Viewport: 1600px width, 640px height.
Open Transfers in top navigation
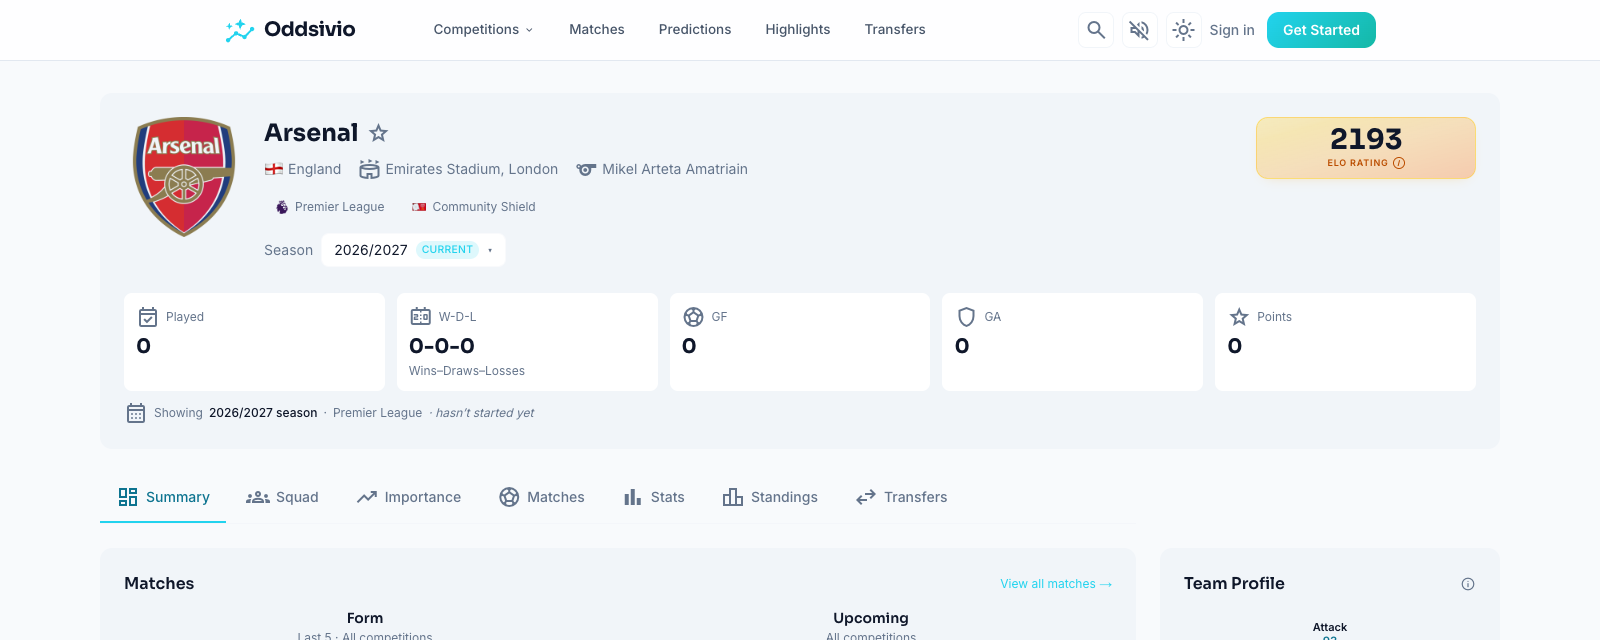(x=895, y=30)
